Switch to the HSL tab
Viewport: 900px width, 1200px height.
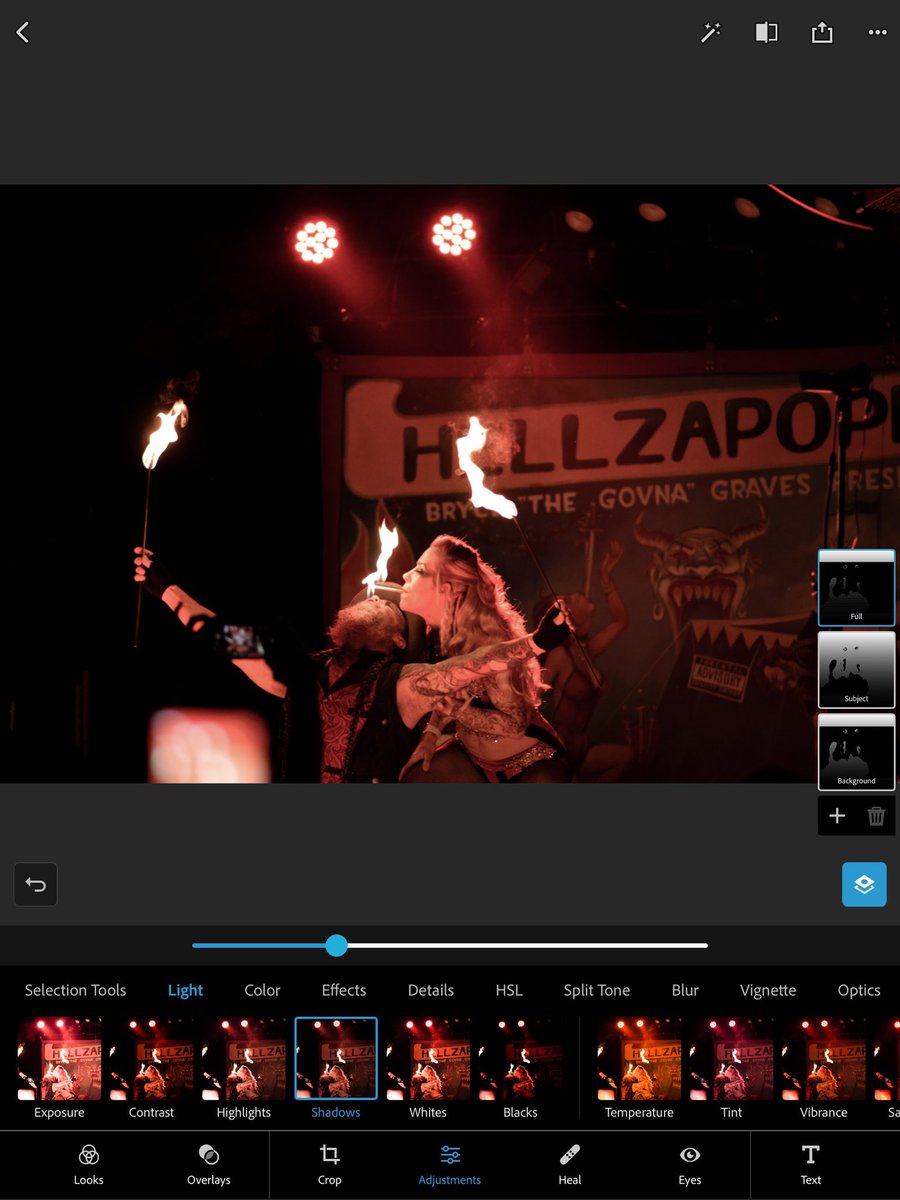tap(509, 990)
